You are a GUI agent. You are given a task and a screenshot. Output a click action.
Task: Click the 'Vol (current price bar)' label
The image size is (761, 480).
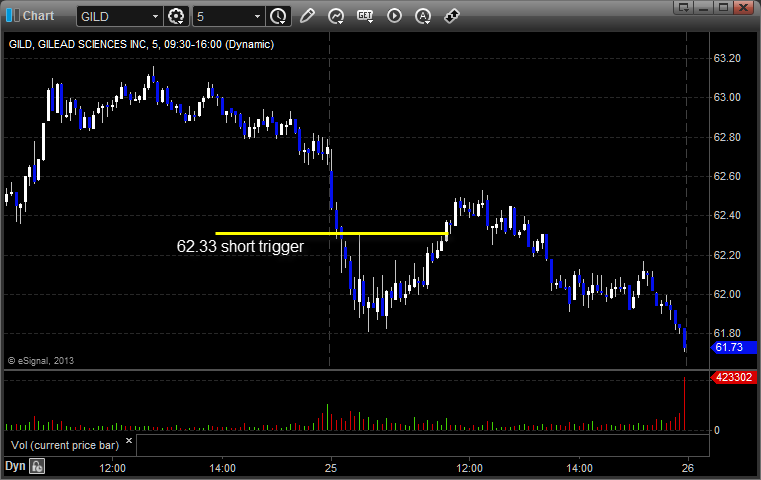click(65, 445)
